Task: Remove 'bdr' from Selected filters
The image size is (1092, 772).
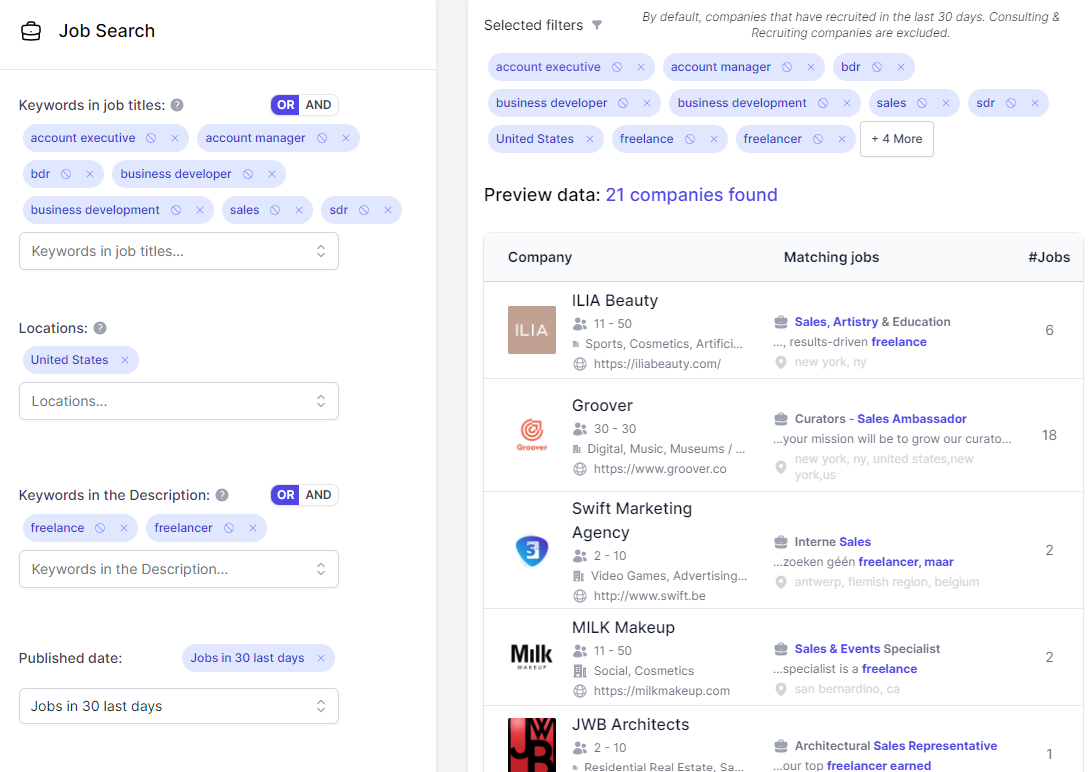Action: (x=900, y=67)
